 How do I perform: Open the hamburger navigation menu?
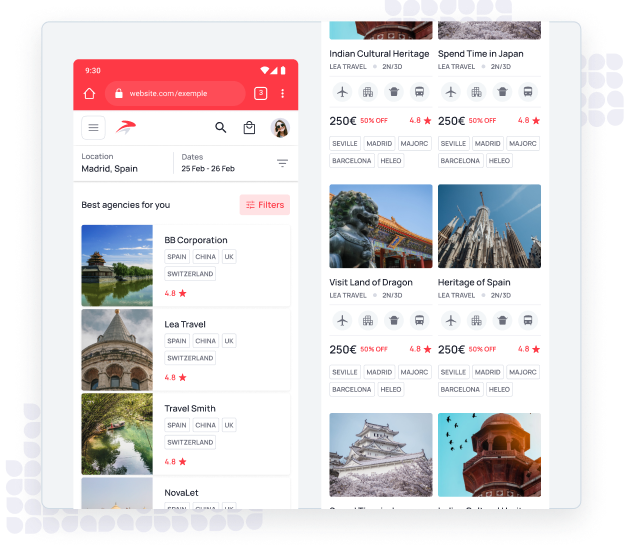coord(93,128)
